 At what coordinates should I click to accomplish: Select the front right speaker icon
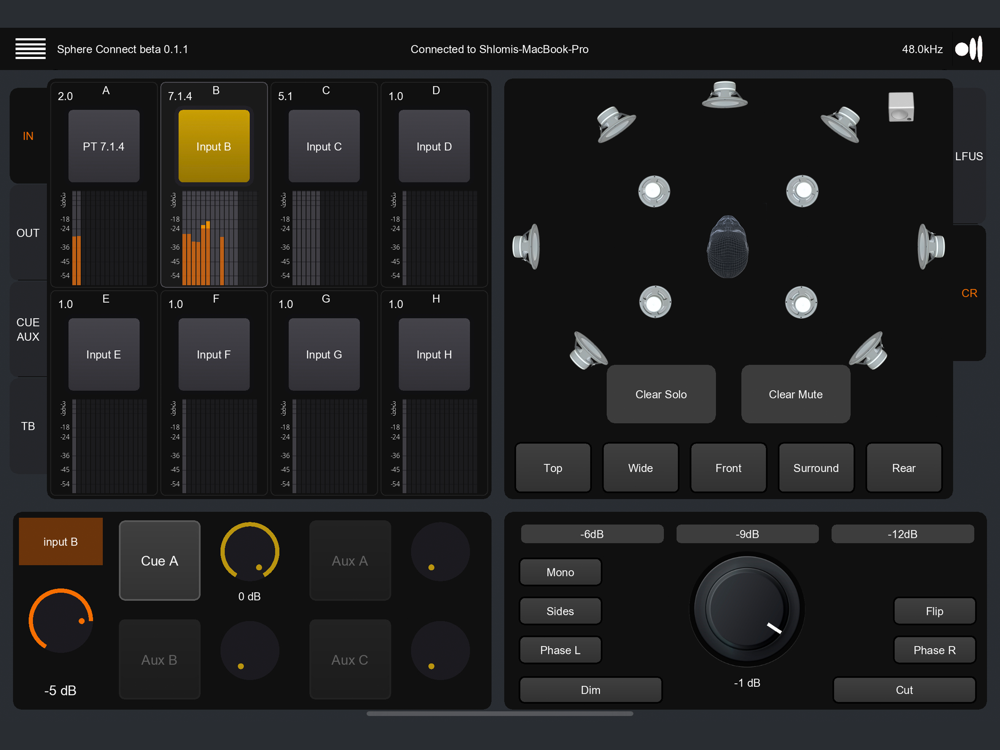coord(841,124)
